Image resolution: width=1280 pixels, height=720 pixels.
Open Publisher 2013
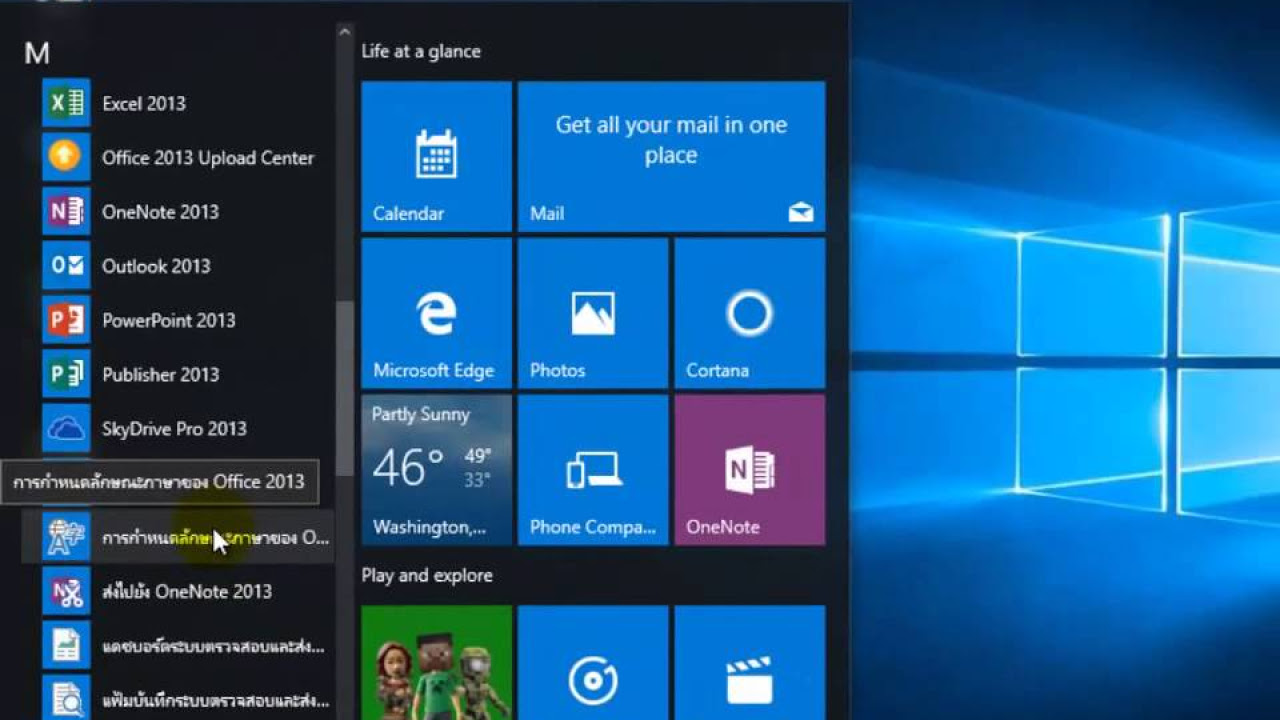(178, 374)
